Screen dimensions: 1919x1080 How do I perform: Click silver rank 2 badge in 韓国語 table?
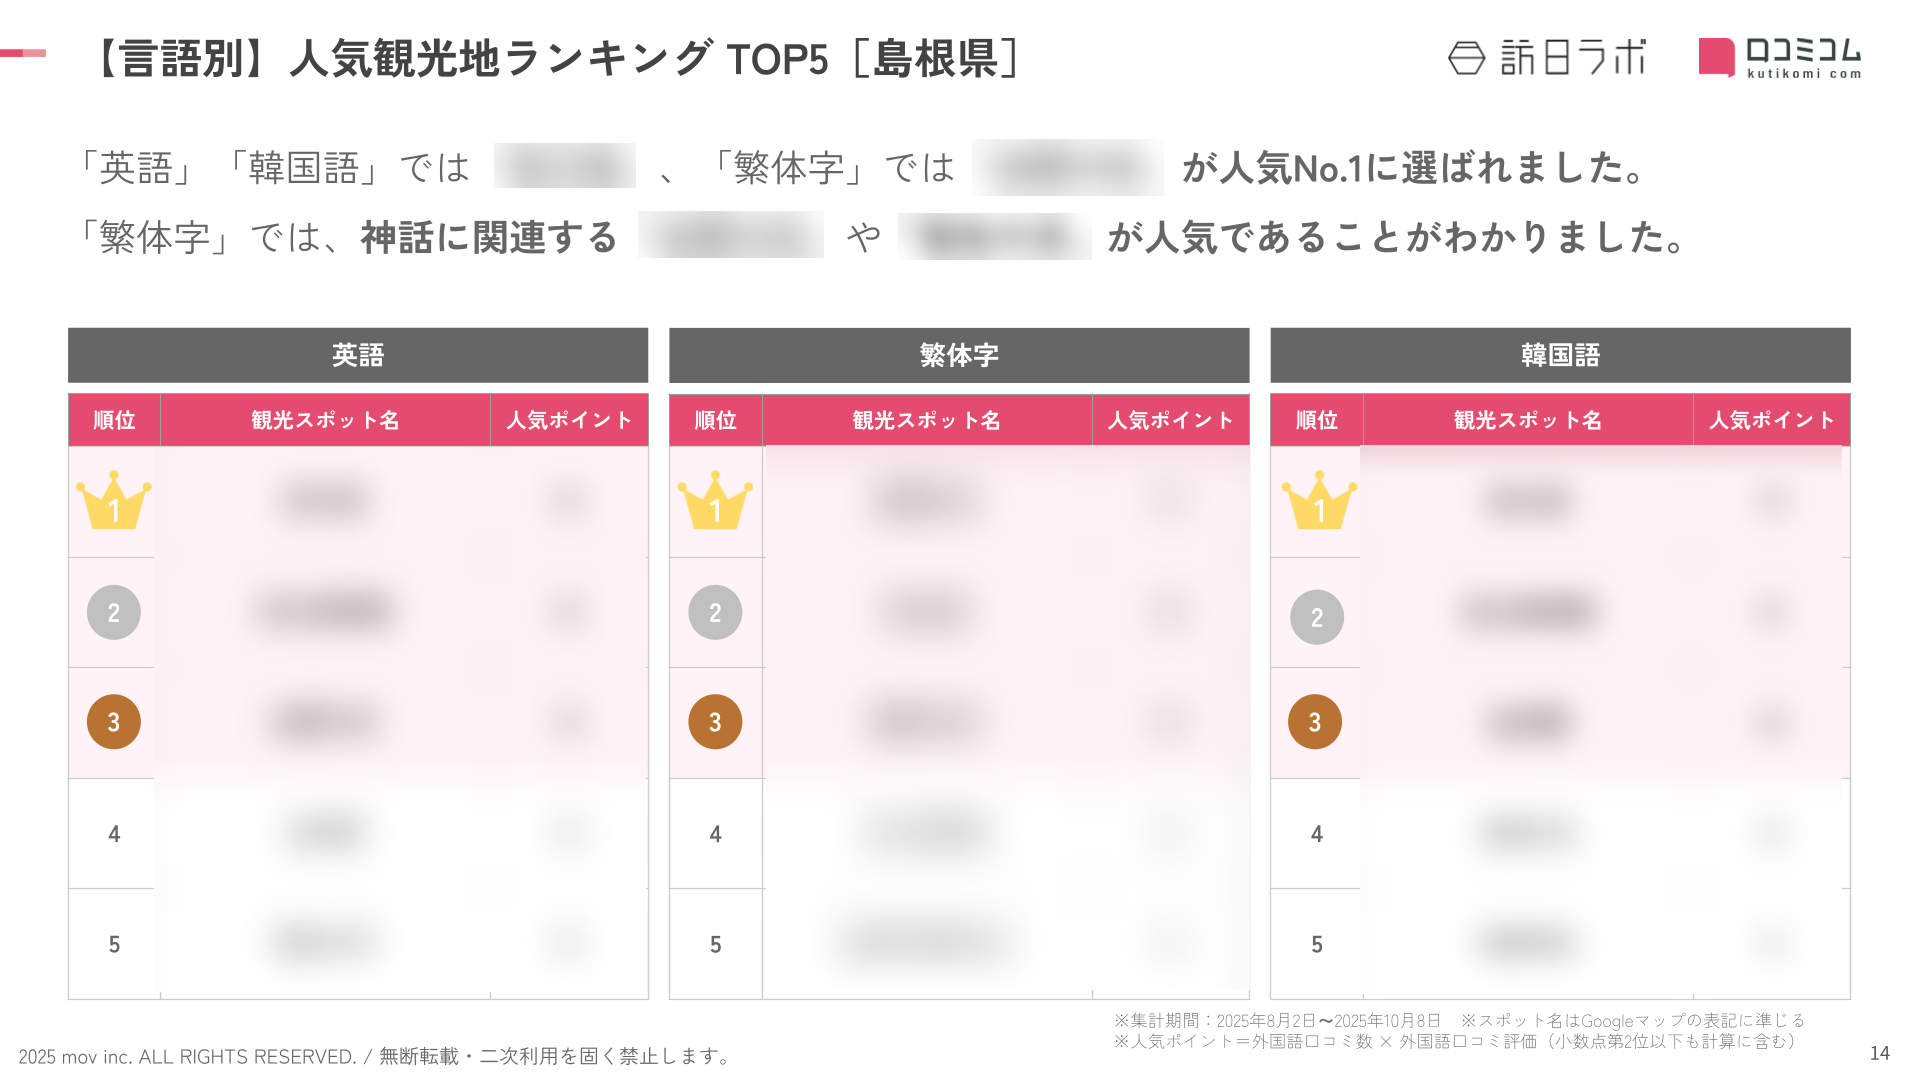[1317, 617]
